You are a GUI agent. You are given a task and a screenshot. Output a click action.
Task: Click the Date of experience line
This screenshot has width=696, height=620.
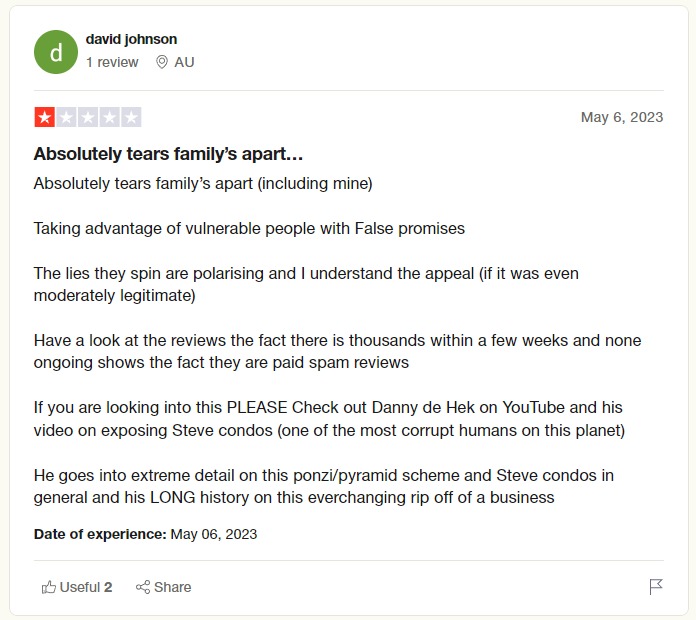tap(146, 534)
